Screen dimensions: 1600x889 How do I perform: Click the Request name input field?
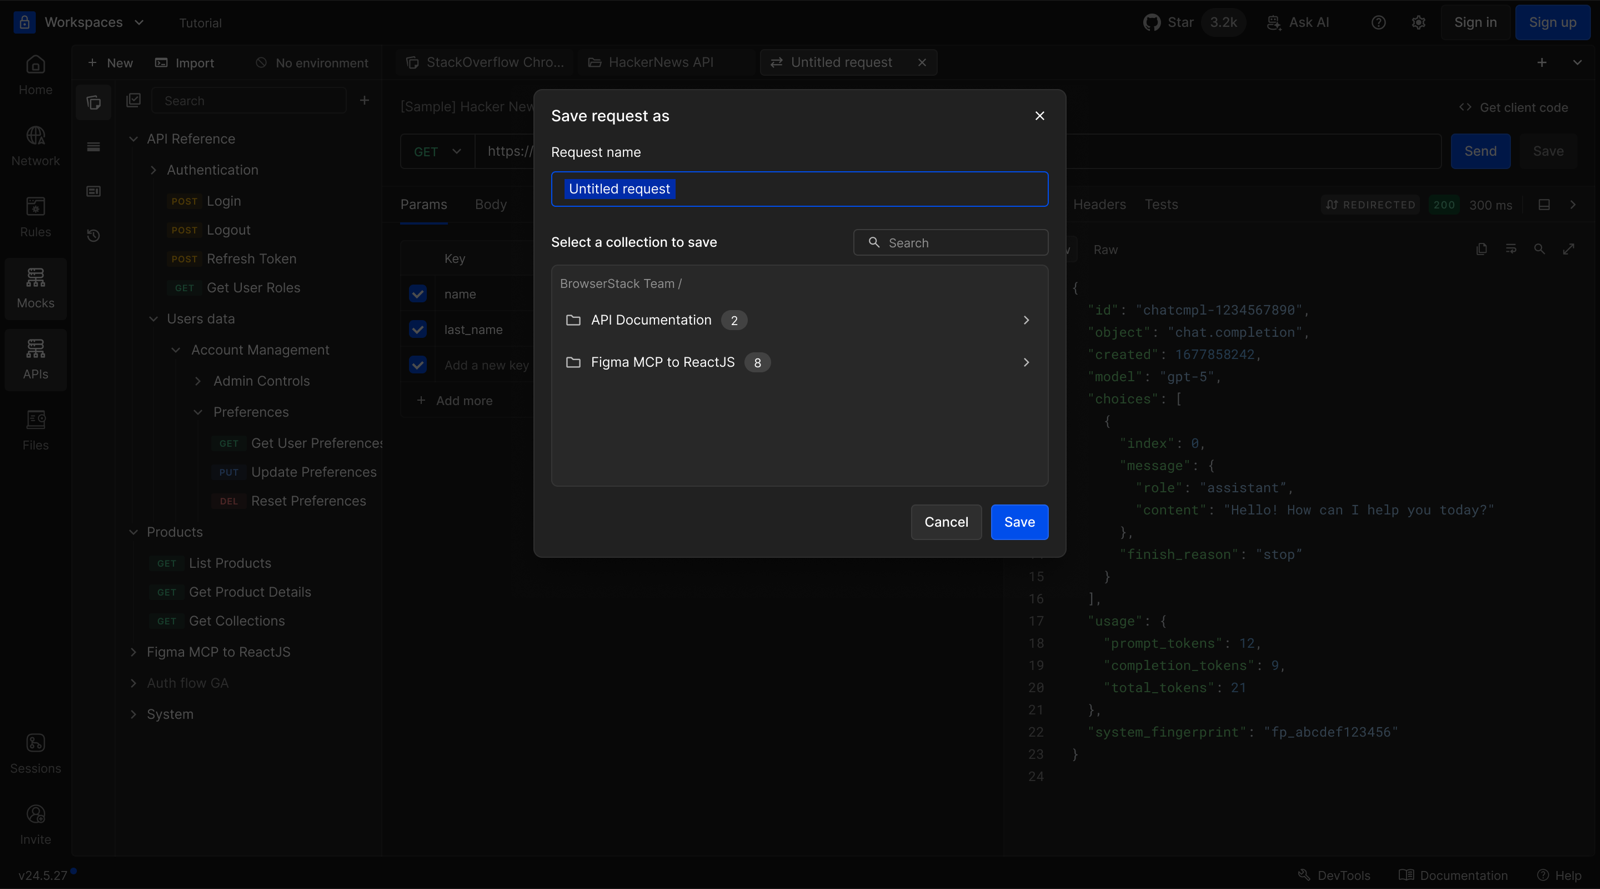[799, 189]
